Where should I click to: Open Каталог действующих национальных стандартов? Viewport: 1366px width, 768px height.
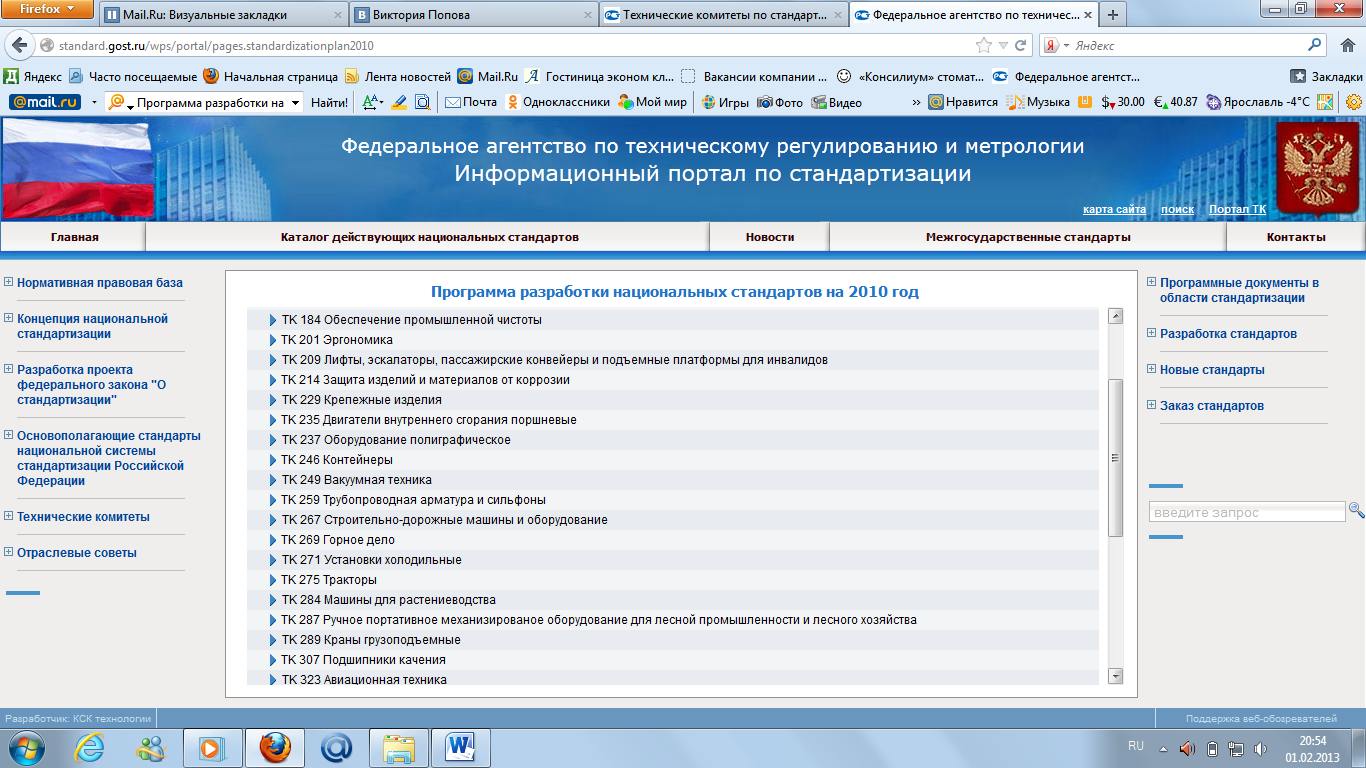[429, 237]
